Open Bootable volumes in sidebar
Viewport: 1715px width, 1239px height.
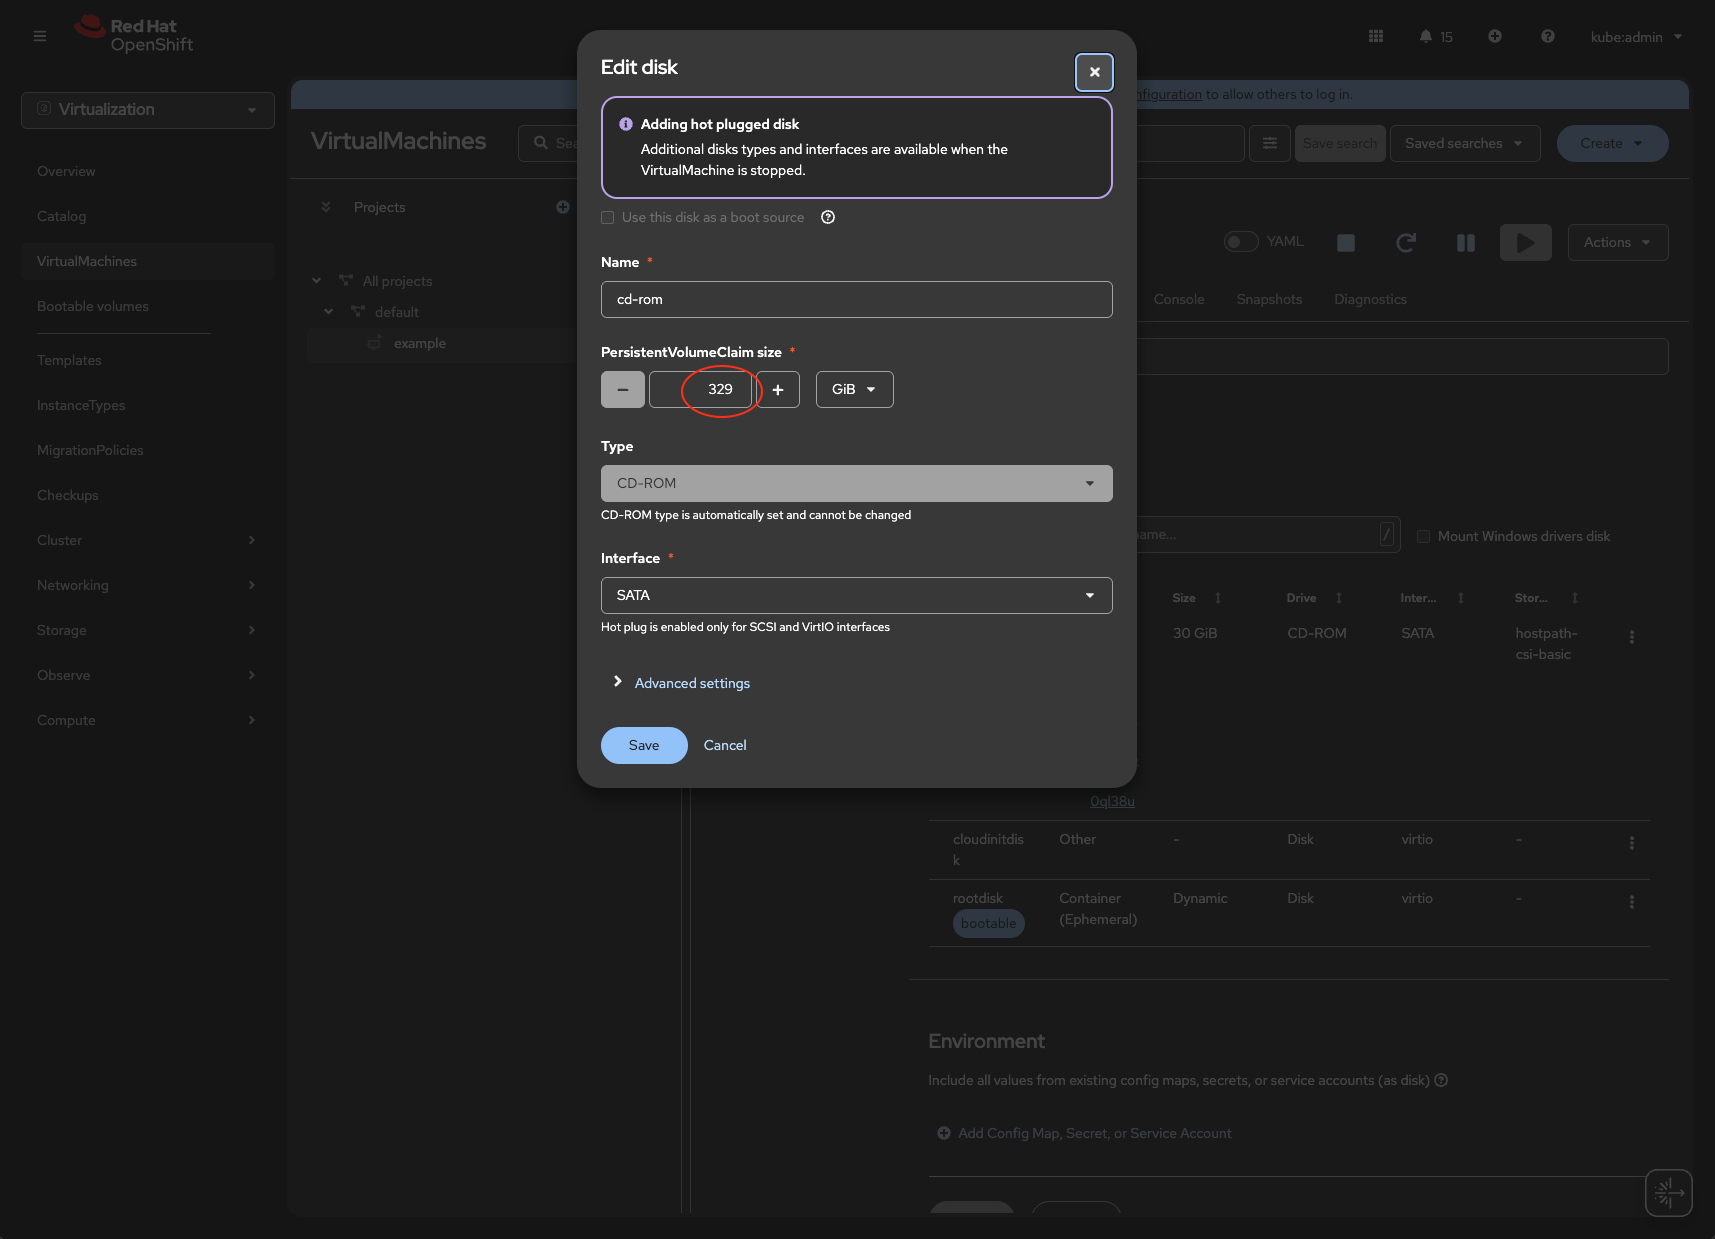93,307
